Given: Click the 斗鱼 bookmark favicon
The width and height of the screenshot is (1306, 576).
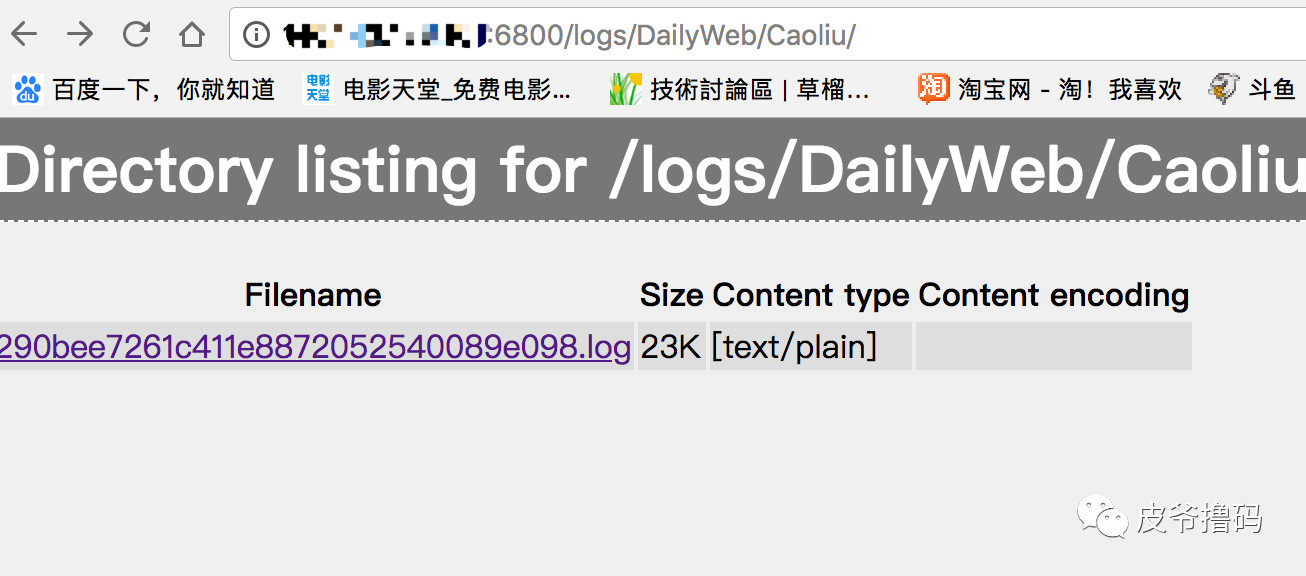Looking at the screenshot, I should pos(1224,89).
